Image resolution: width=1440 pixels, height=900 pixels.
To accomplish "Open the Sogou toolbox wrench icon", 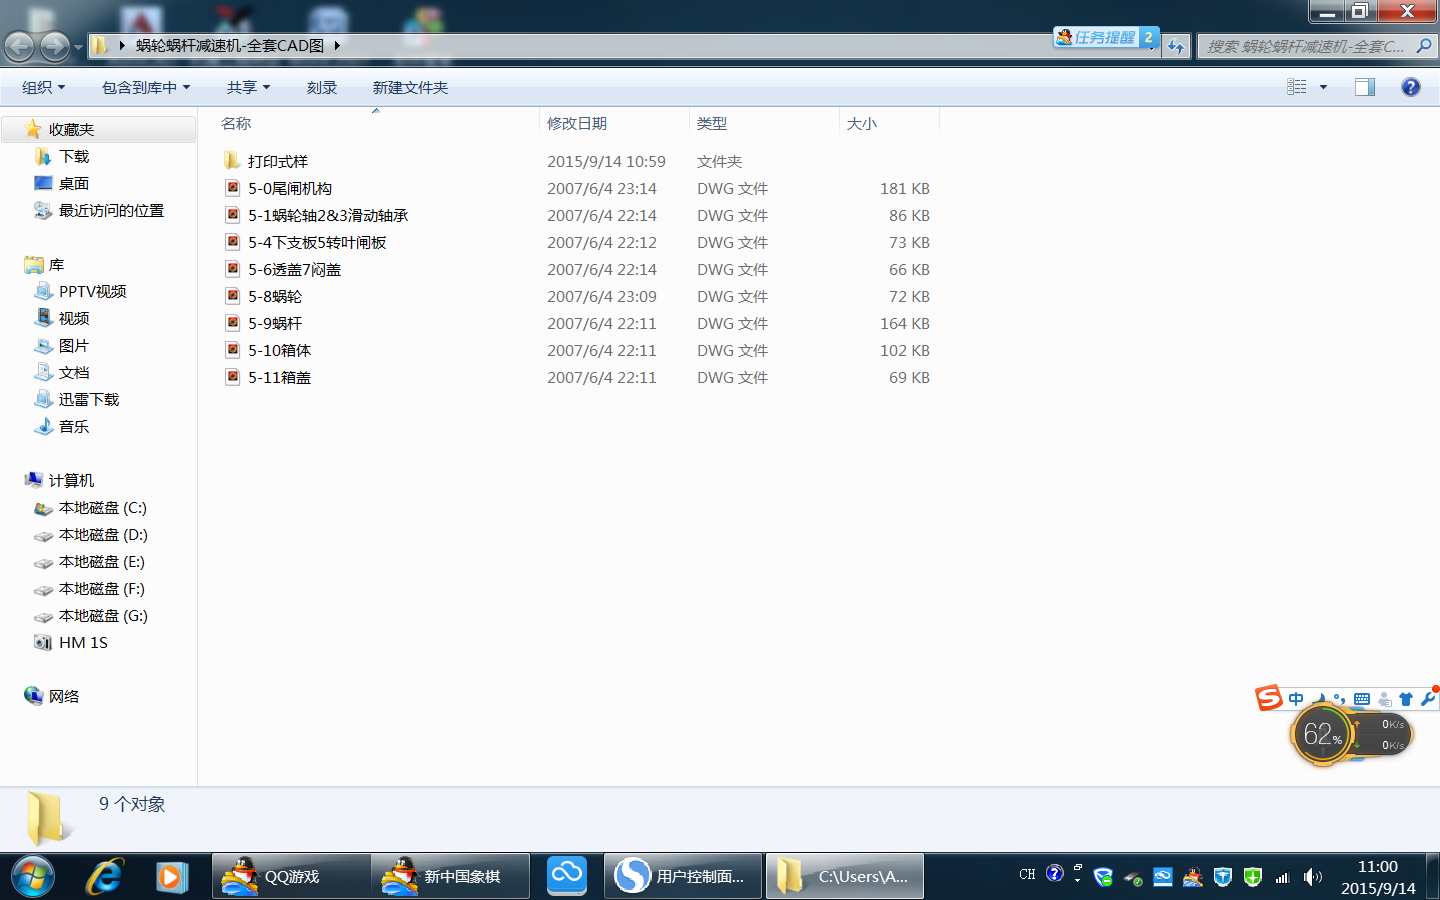I will coord(1428,699).
